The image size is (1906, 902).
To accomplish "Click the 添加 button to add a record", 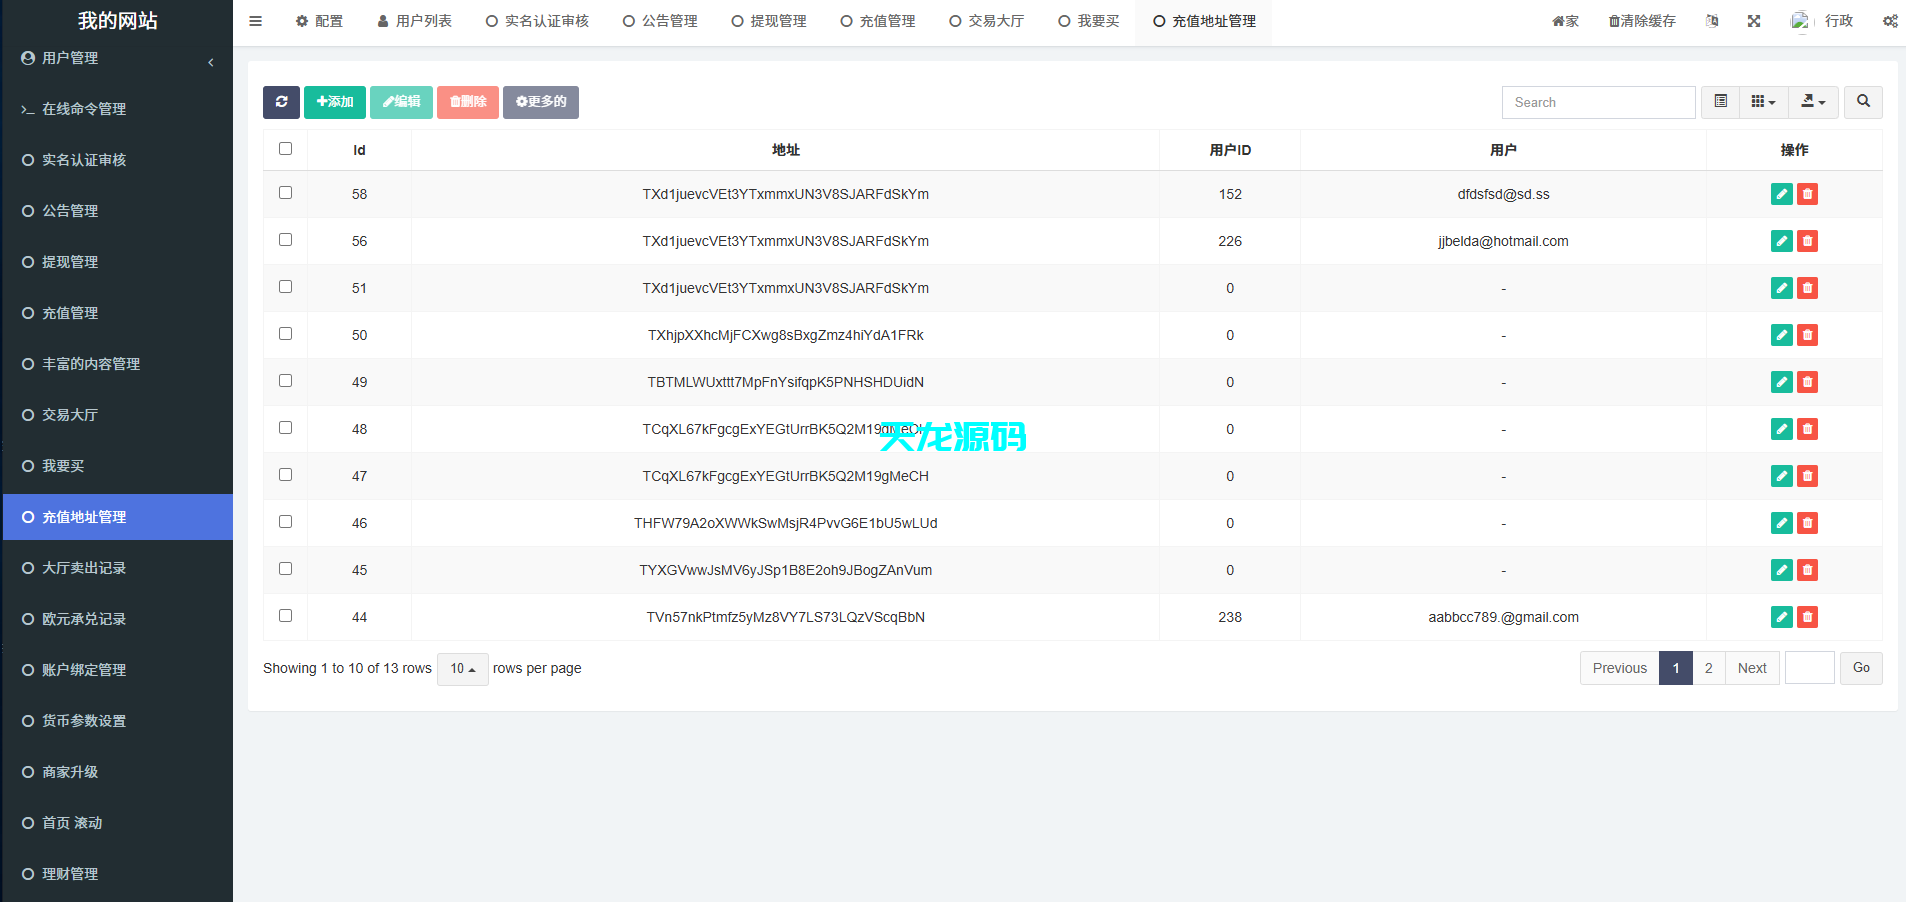I will (334, 102).
